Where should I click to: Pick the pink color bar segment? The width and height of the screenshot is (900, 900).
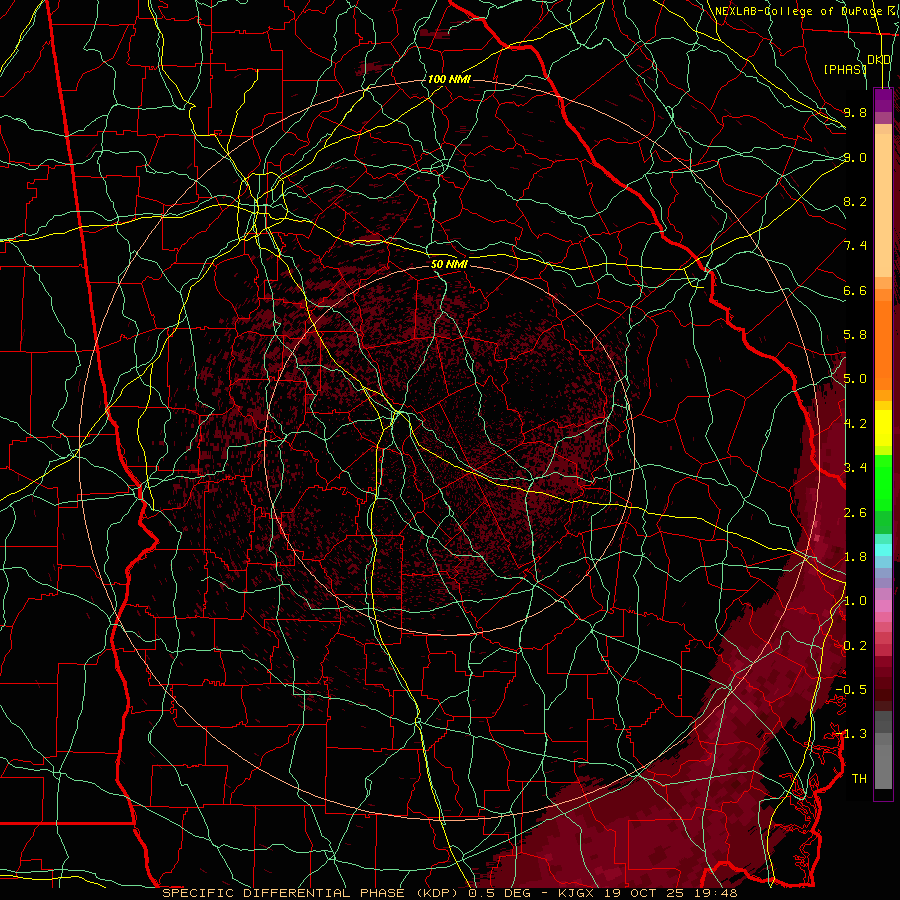(x=883, y=606)
